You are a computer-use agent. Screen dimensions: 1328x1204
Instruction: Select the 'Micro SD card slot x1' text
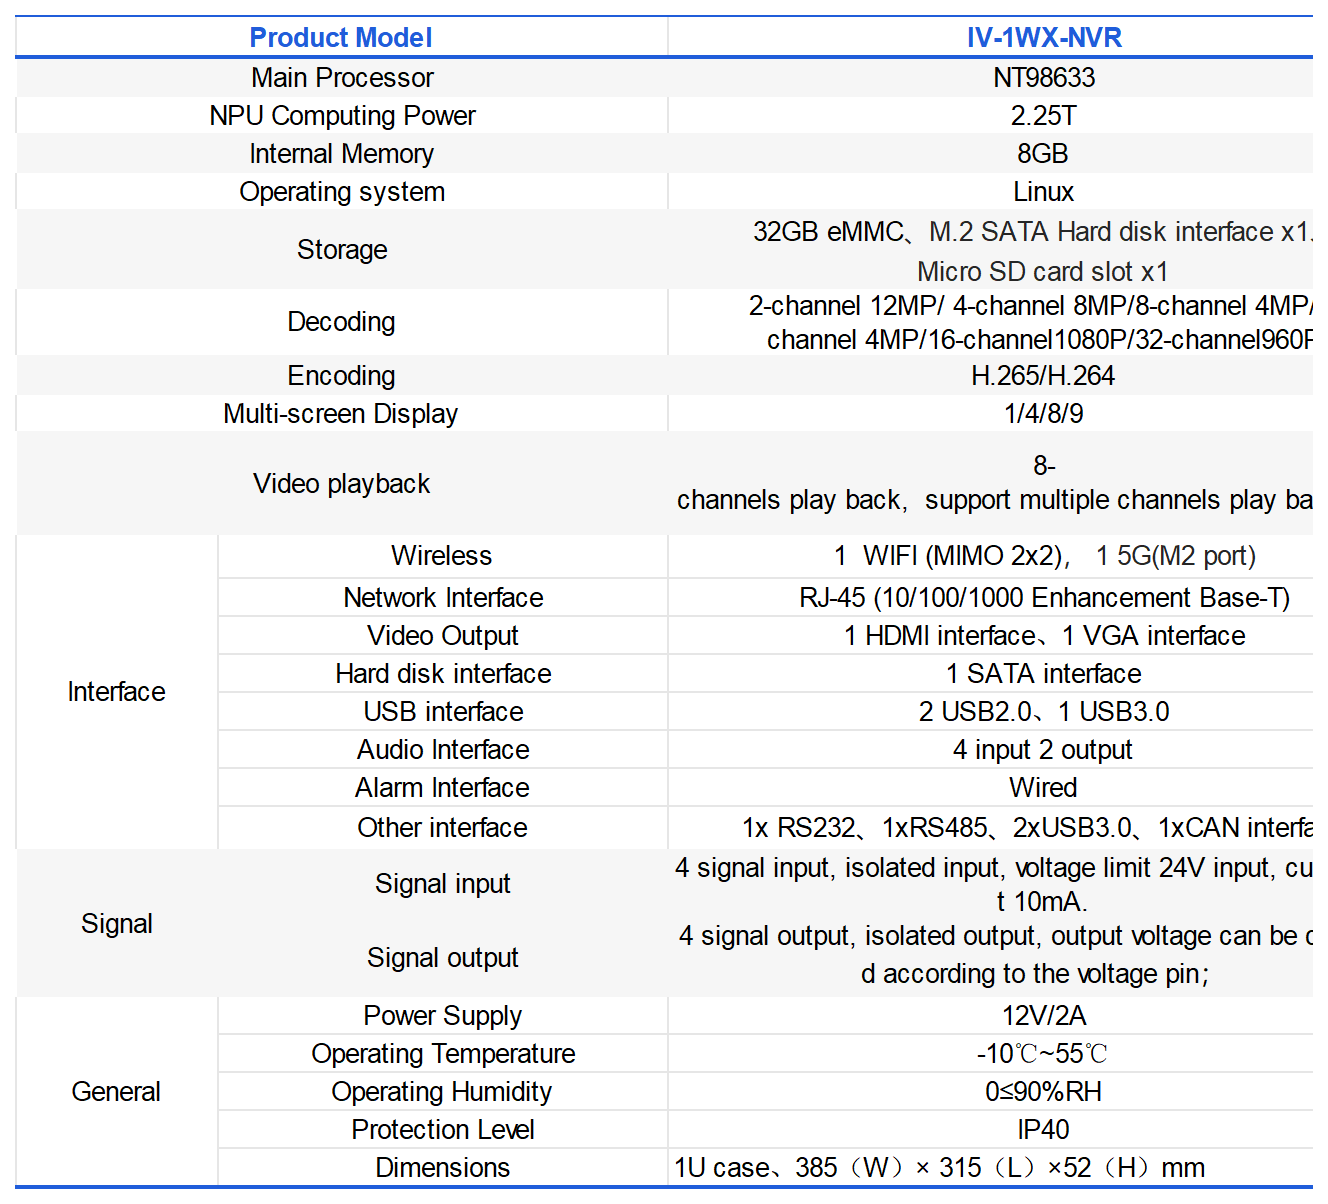(1043, 272)
